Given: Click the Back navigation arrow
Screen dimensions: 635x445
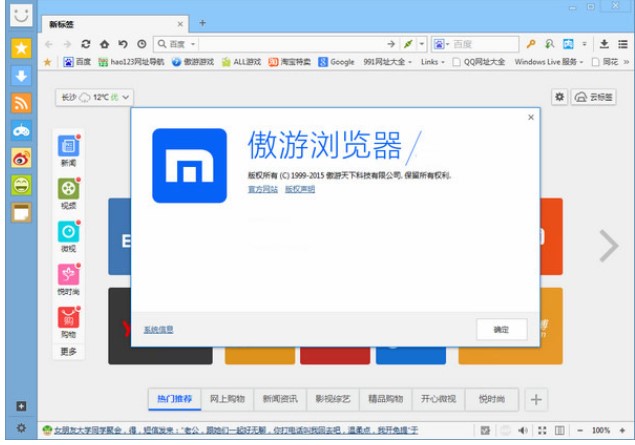Looking at the screenshot, I should pyautogui.click(x=49, y=44).
